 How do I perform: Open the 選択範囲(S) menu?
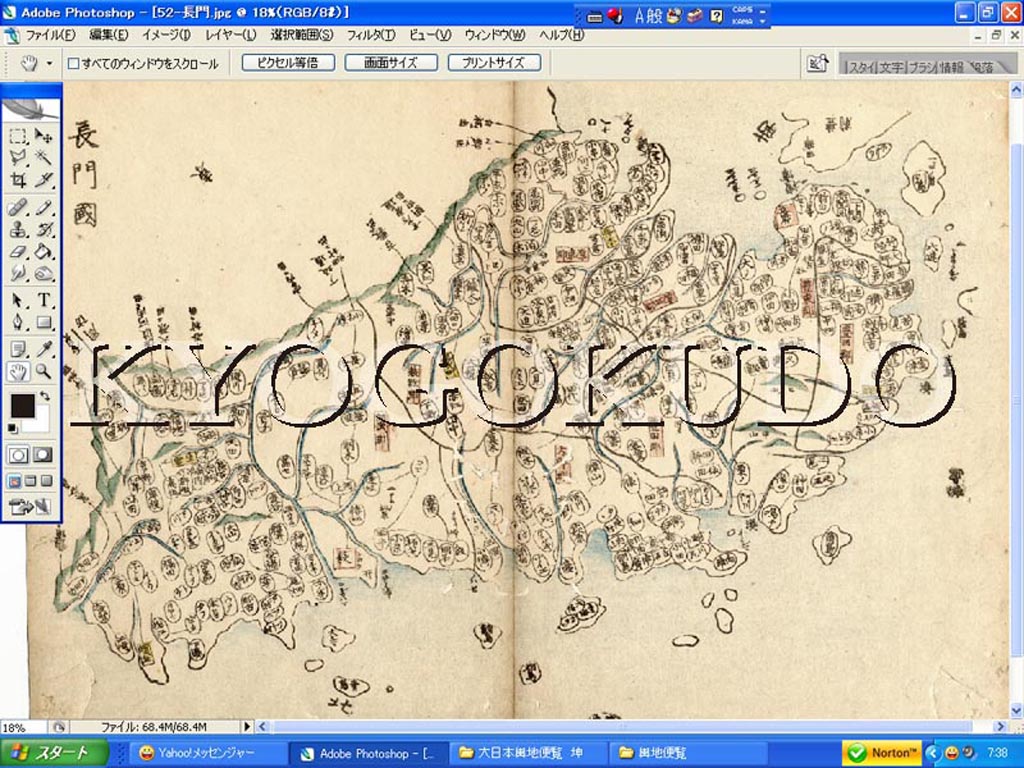click(x=302, y=35)
